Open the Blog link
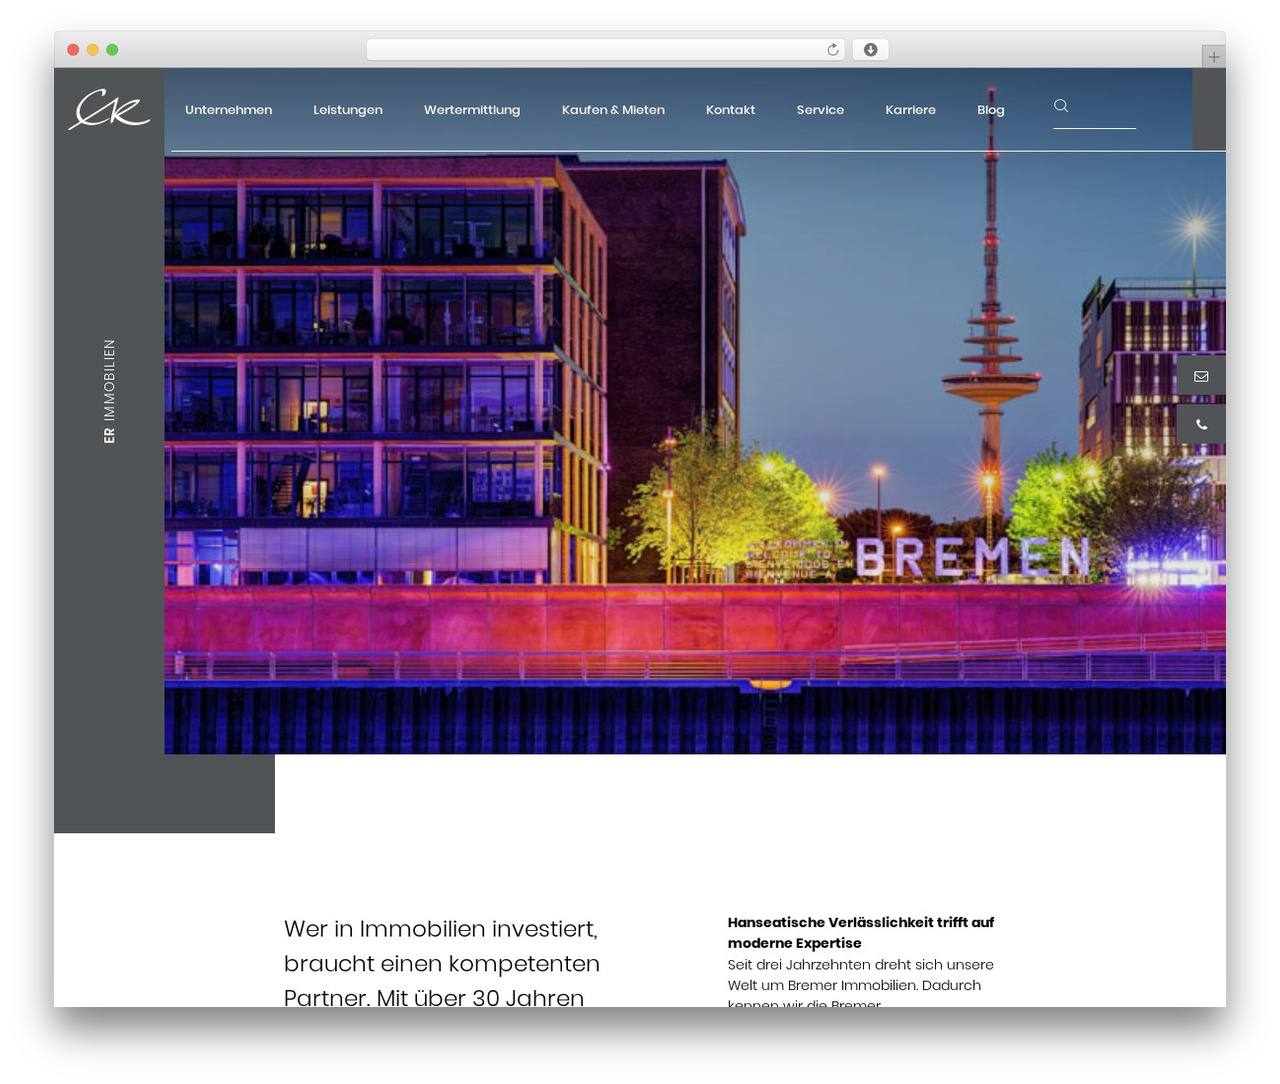The height and width of the screenshot is (1084, 1280). coord(991,110)
